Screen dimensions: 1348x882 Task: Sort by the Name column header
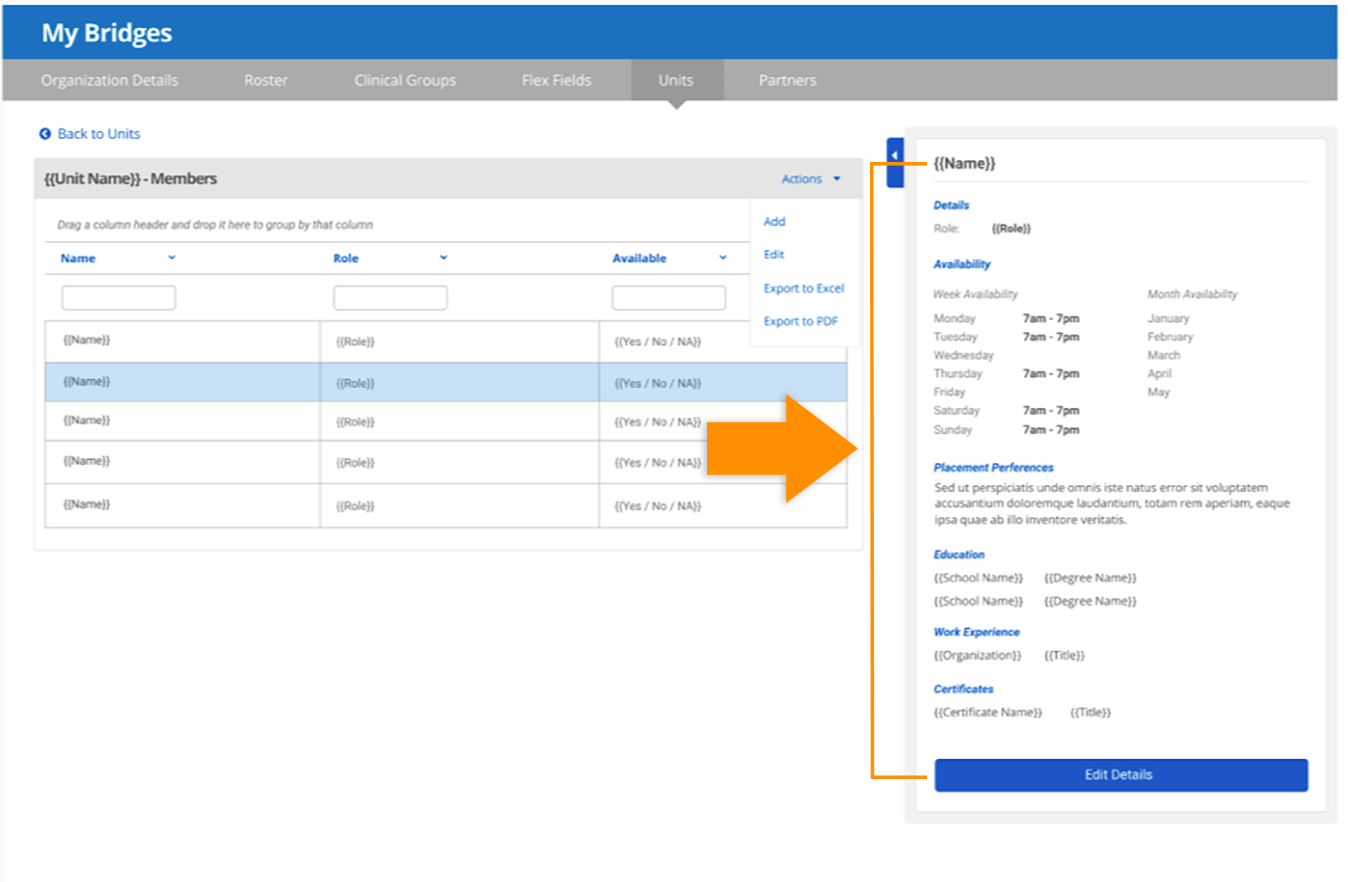click(x=78, y=258)
